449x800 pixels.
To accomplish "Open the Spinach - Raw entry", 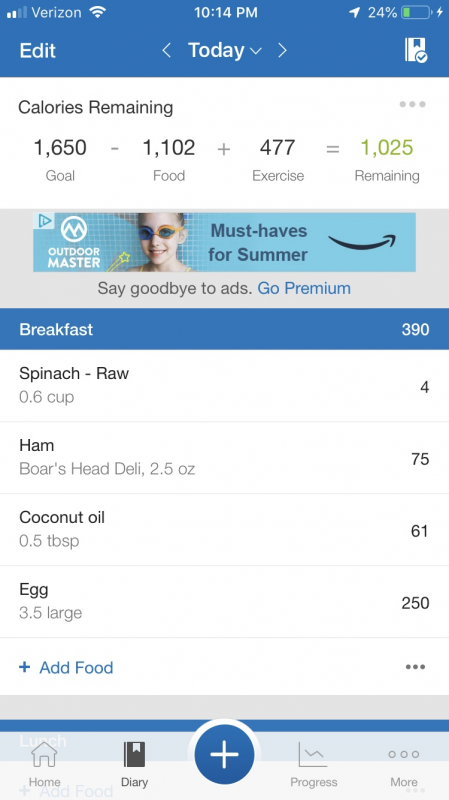I will [224, 386].
